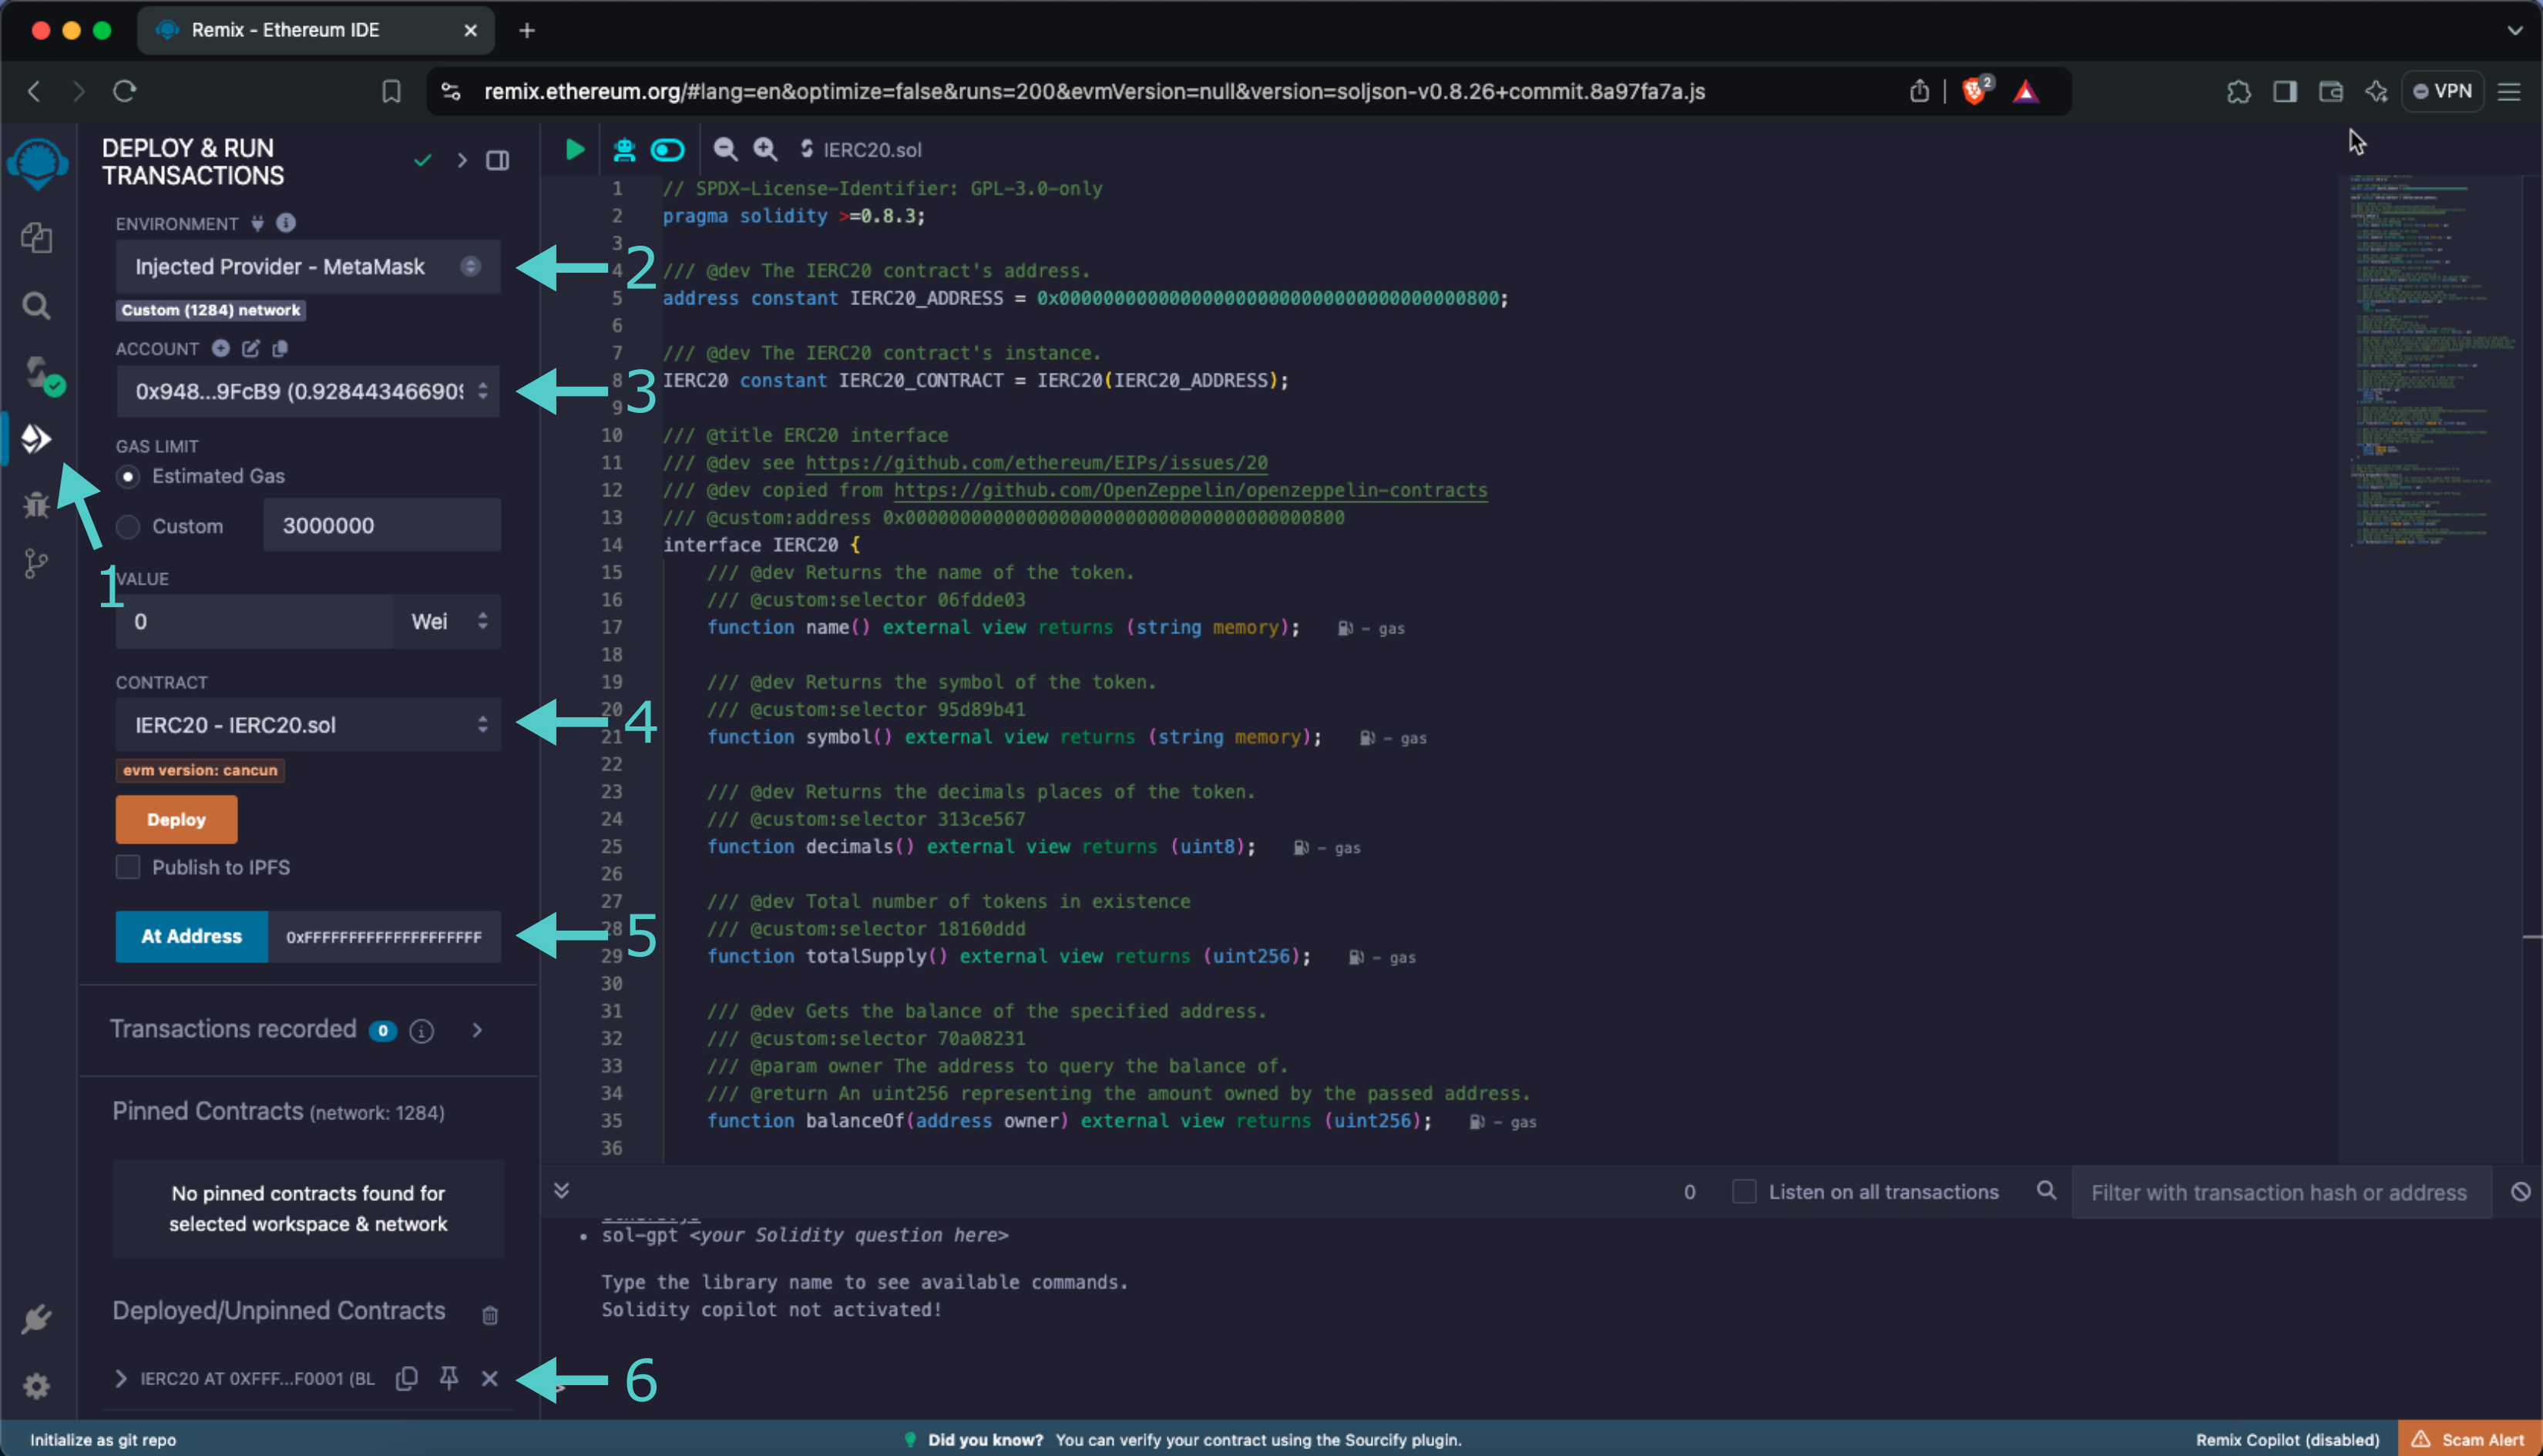Open the Scam Alert notice

pos(2469,1439)
